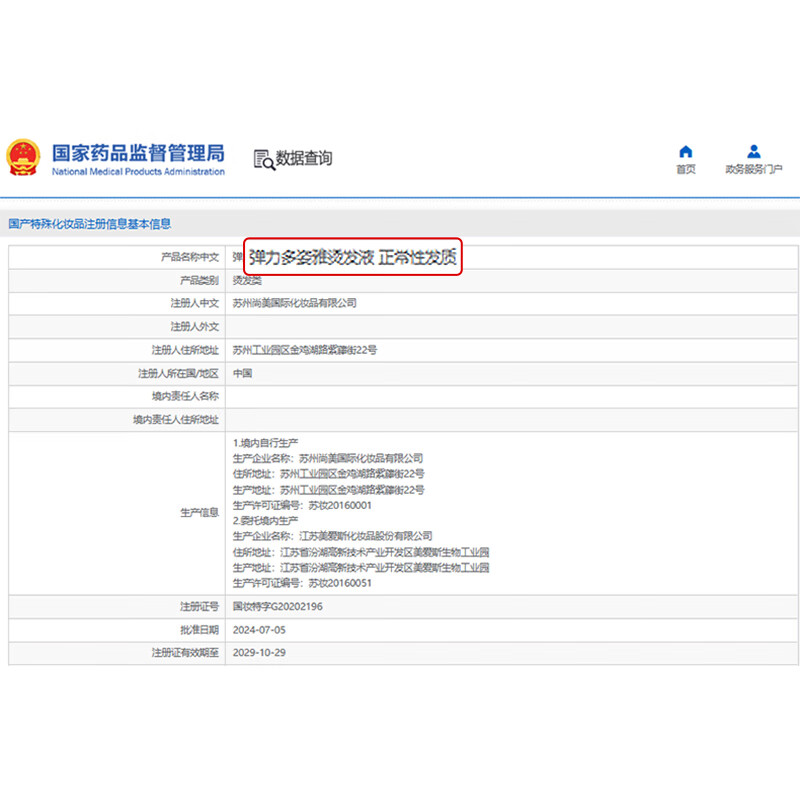Image resolution: width=800 pixels, height=800 pixels.
Task: Select the 烫发类 product category value
Action: click(249, 280)
